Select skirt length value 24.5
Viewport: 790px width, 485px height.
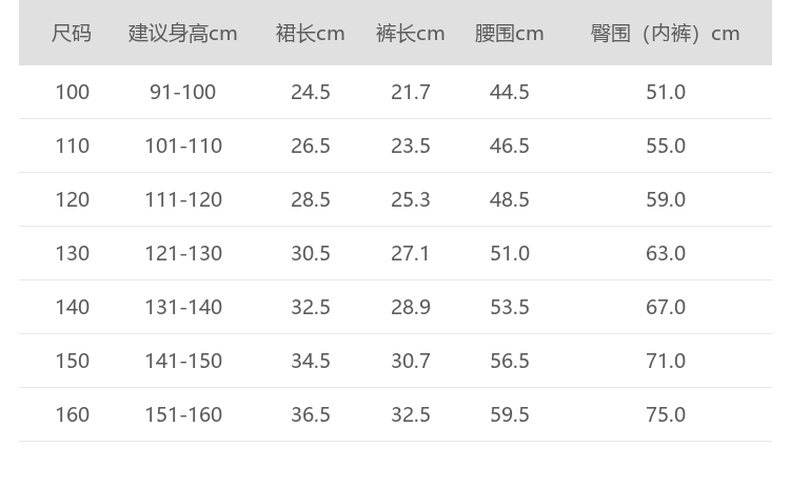pos(310,92)
